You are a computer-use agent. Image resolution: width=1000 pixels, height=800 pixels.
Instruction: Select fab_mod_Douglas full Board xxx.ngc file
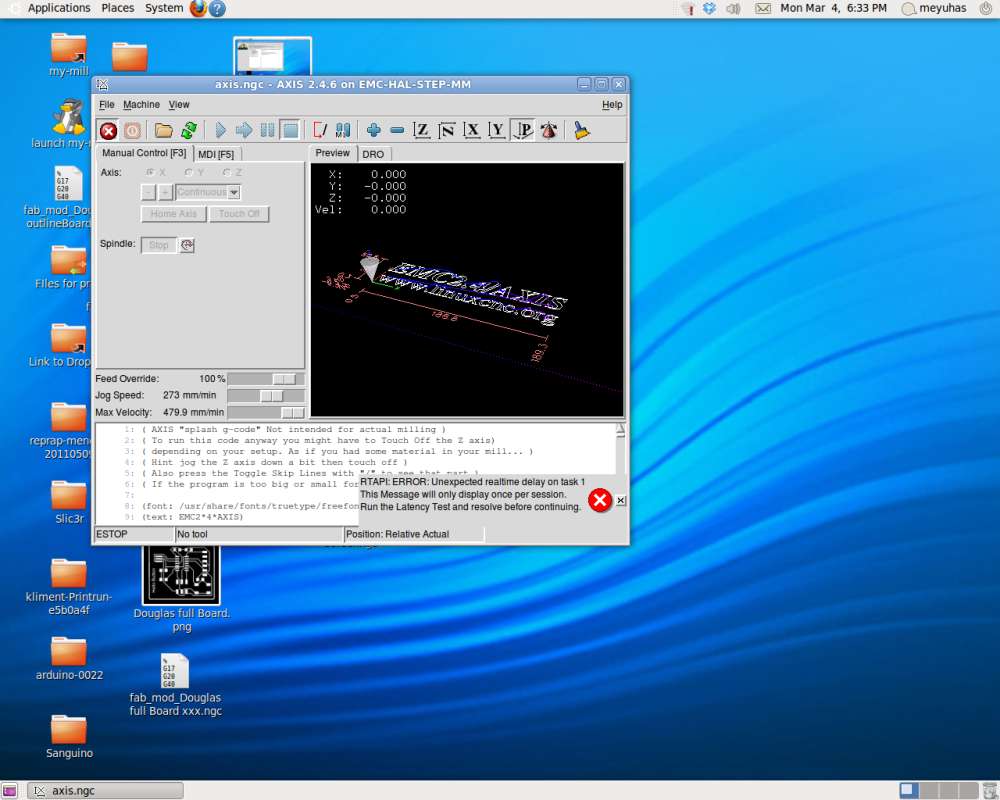pyautogui.click(x=175, y=685)
